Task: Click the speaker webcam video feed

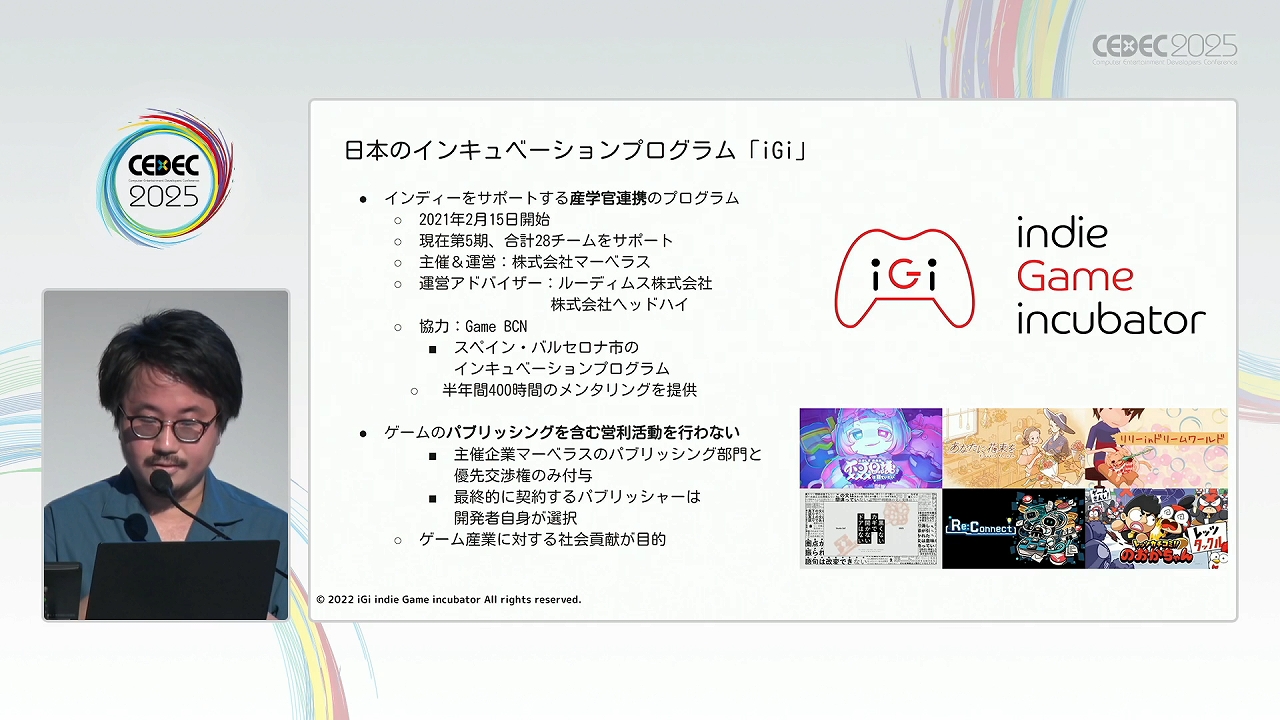Action: pos(166,455)
